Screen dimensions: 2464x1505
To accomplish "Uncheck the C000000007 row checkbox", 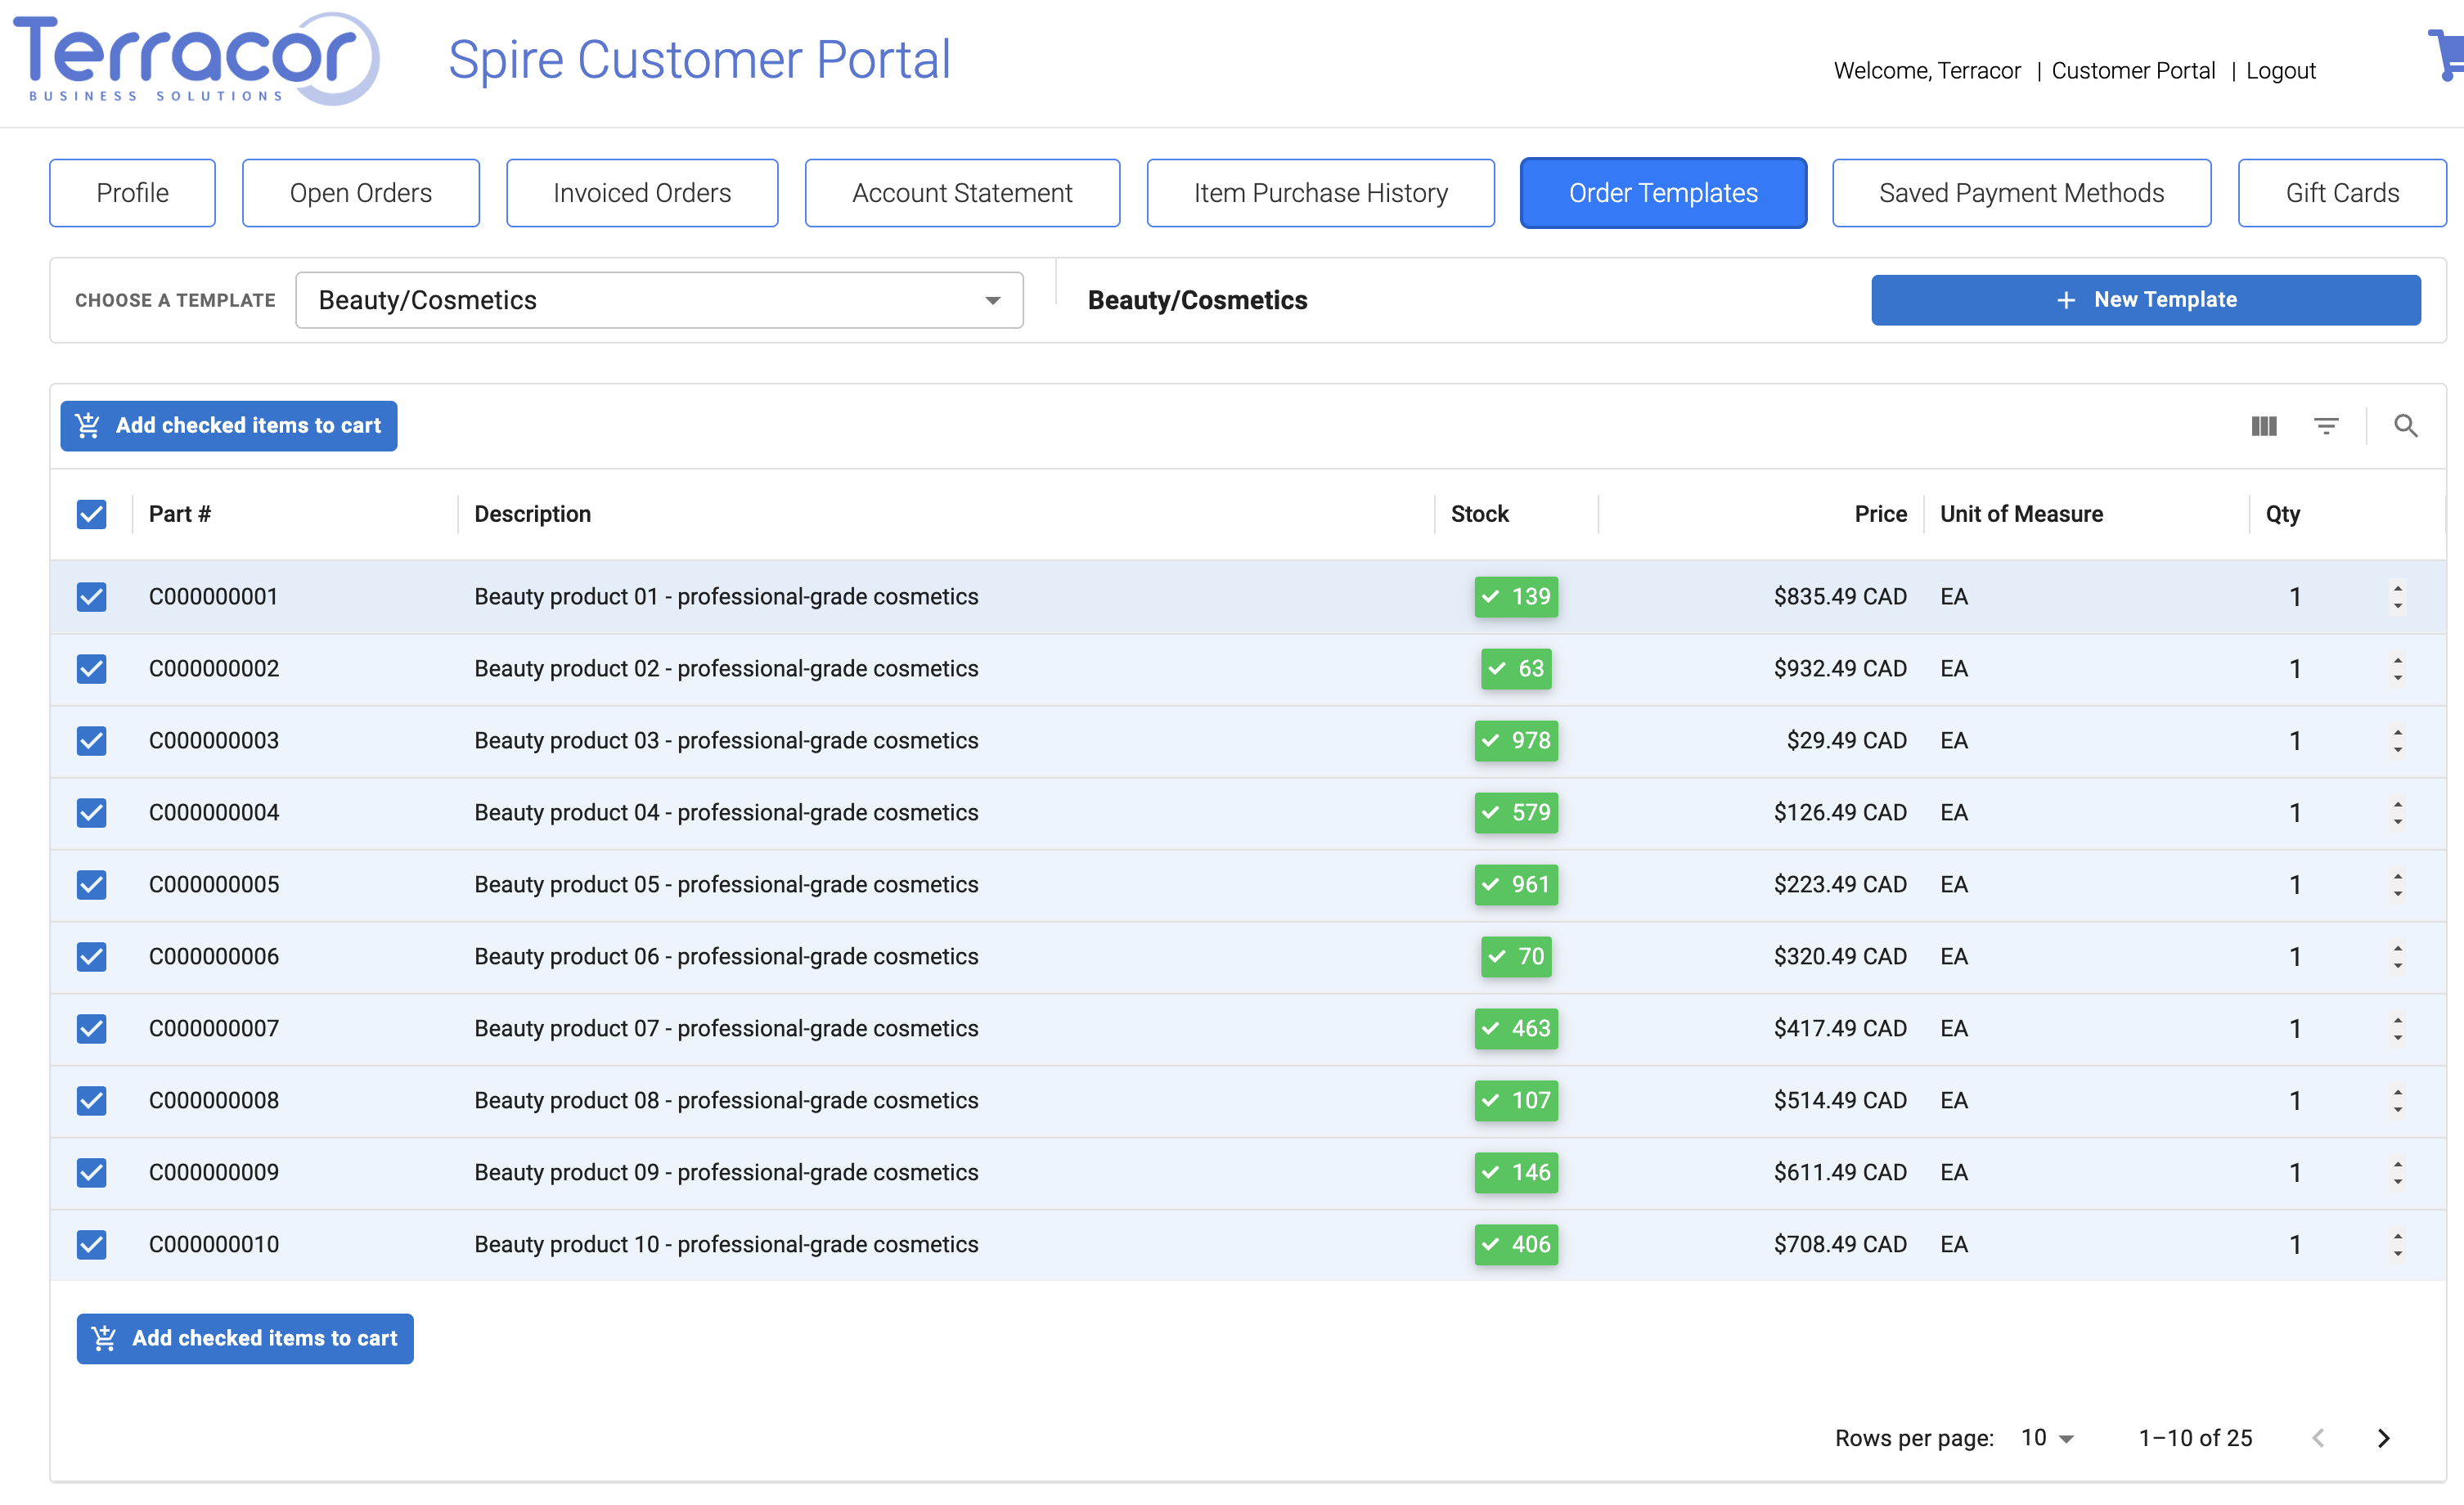I will (91, 1029).
